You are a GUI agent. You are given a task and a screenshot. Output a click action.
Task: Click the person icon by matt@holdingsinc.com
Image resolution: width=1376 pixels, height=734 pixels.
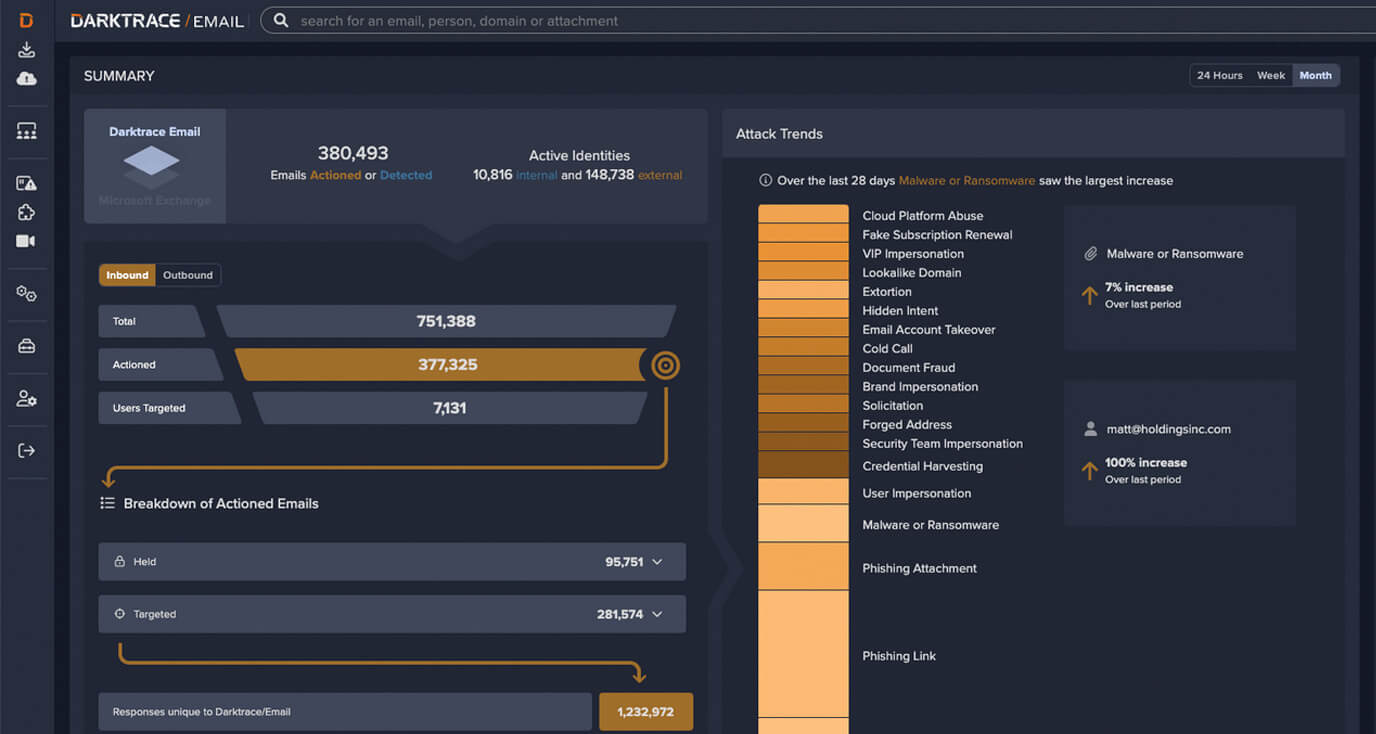1091,429
